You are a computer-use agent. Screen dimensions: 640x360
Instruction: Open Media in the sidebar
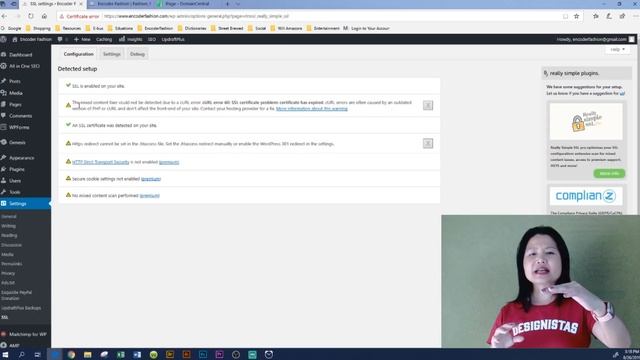[16, 93]
